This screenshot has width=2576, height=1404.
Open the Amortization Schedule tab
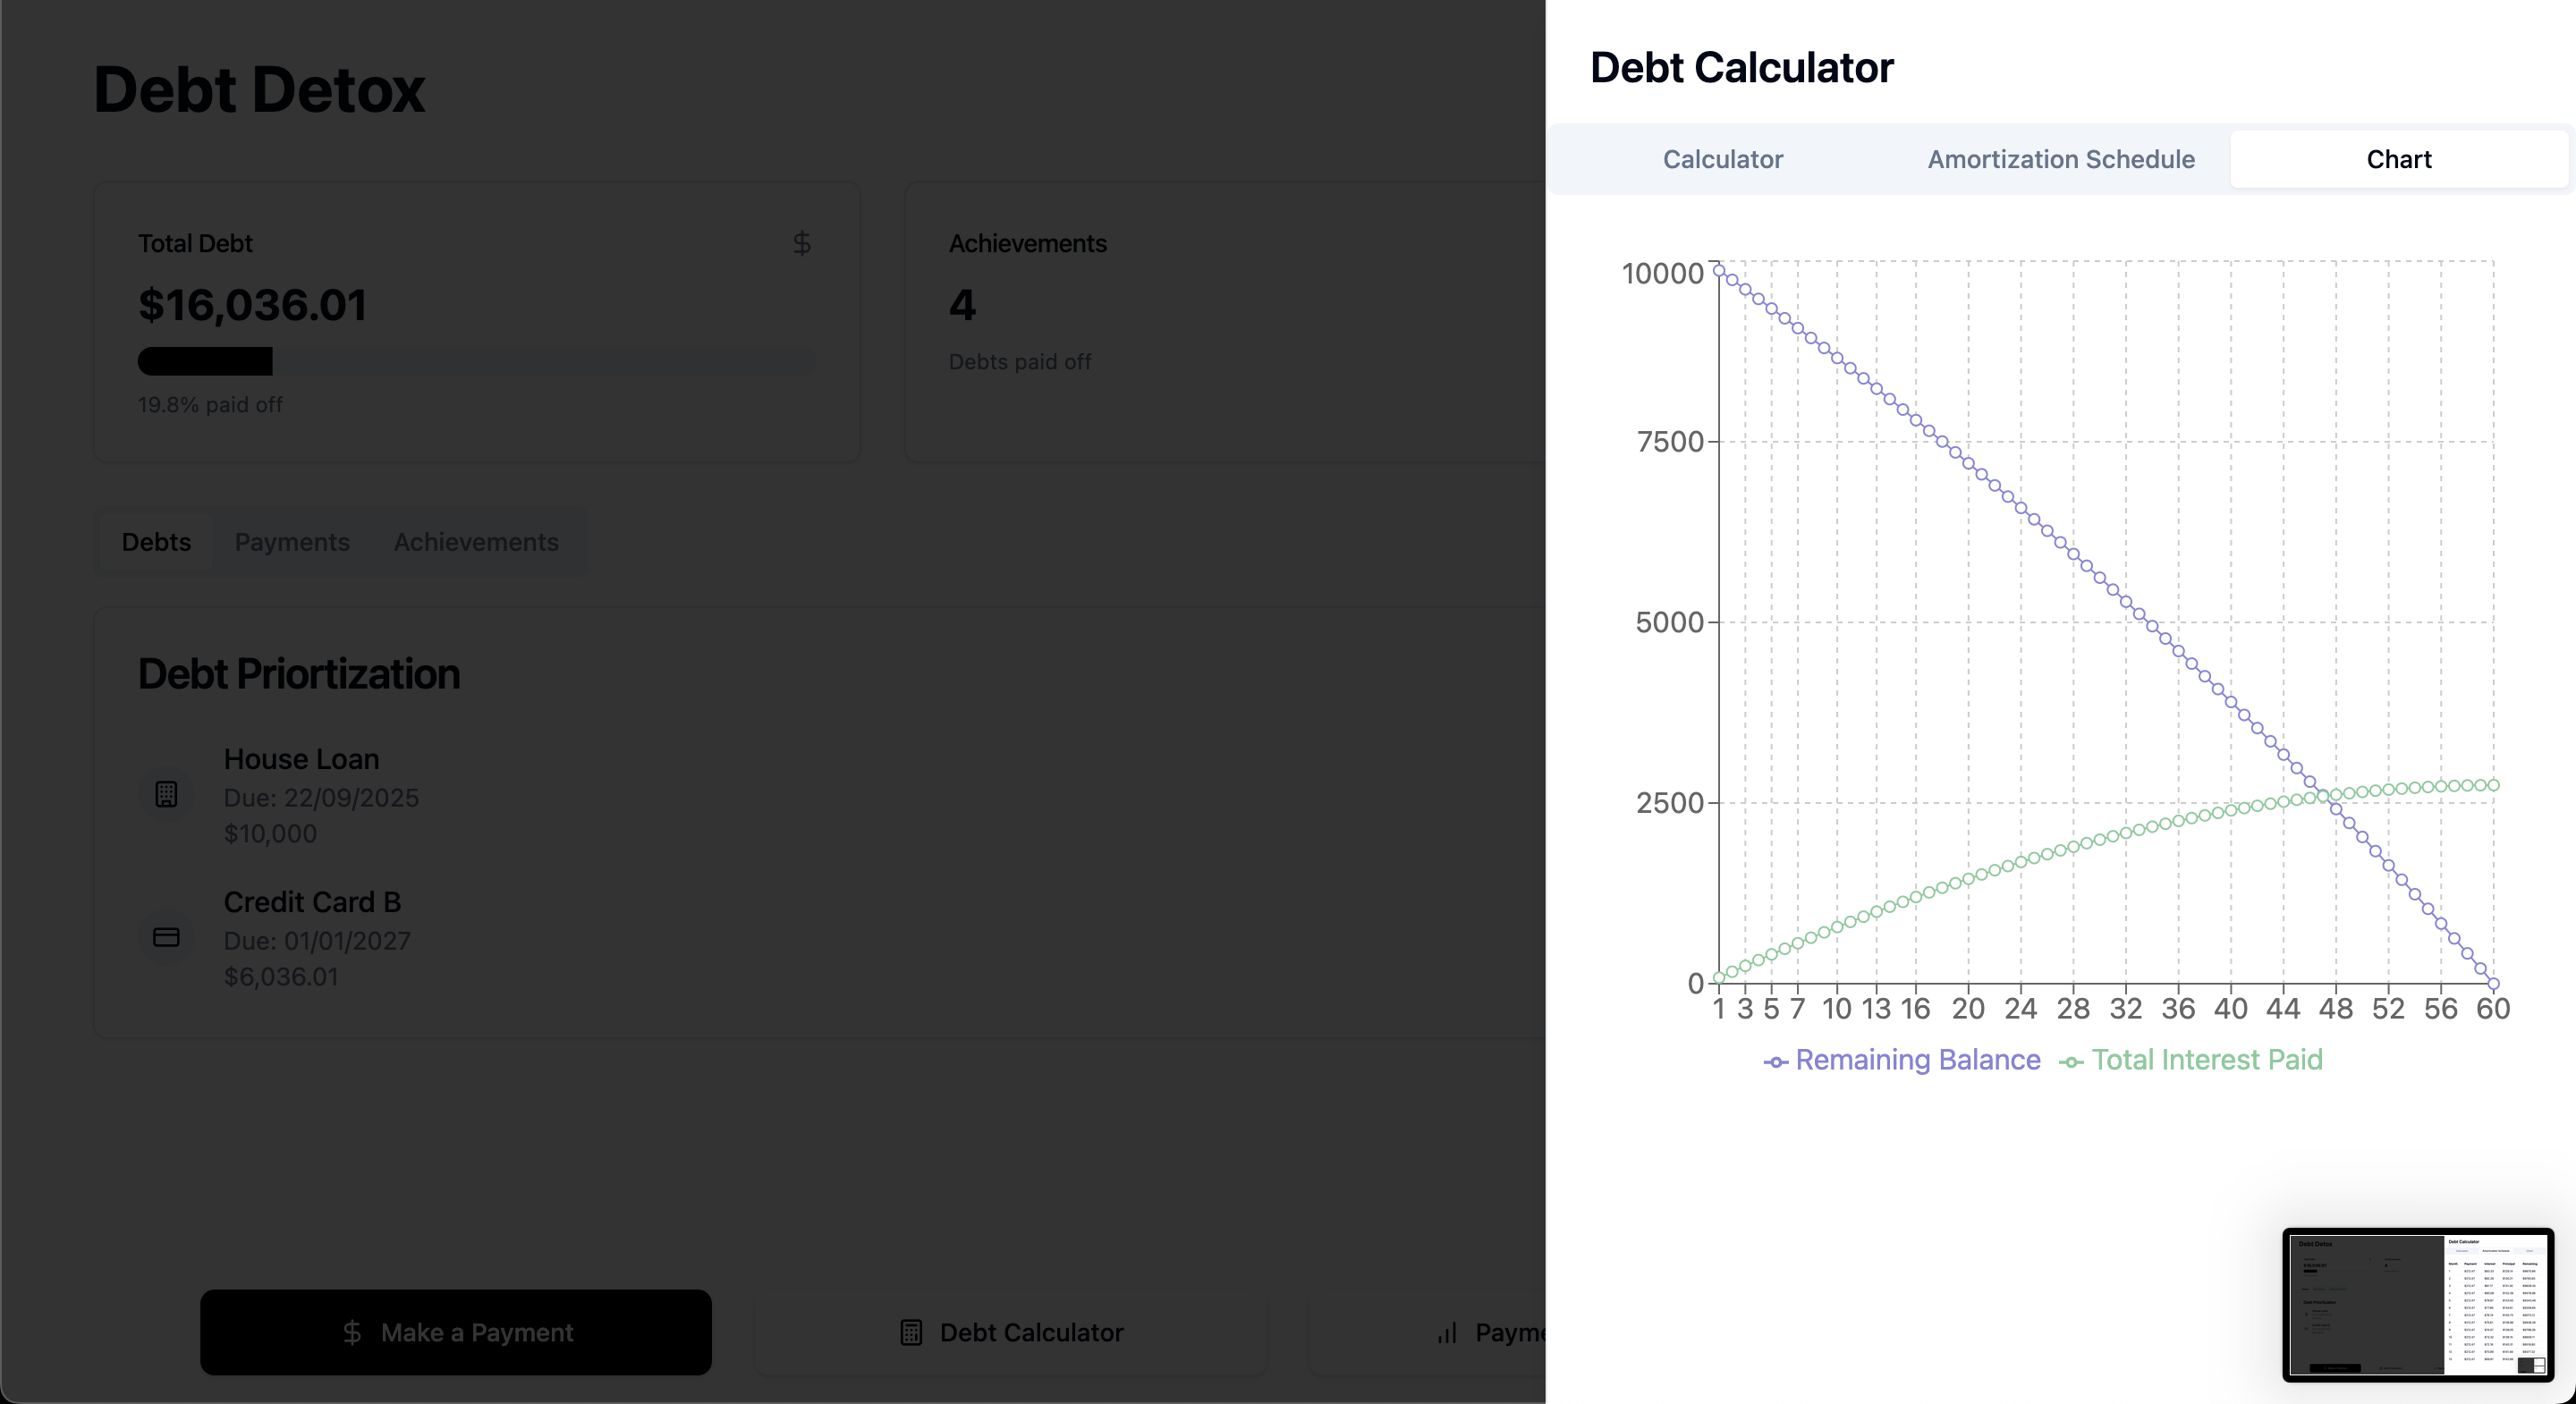pyautogui.click(x=2061, y=159)
